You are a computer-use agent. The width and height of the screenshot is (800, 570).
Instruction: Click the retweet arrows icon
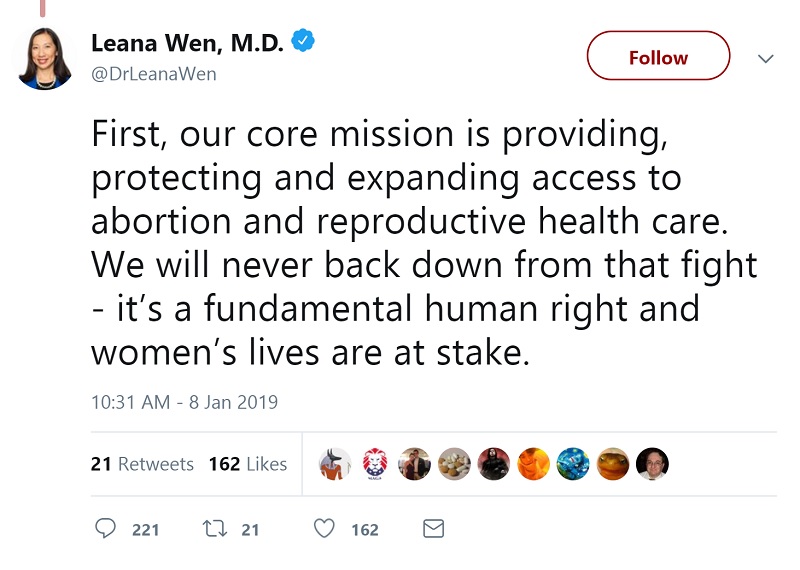pos(213,529)
